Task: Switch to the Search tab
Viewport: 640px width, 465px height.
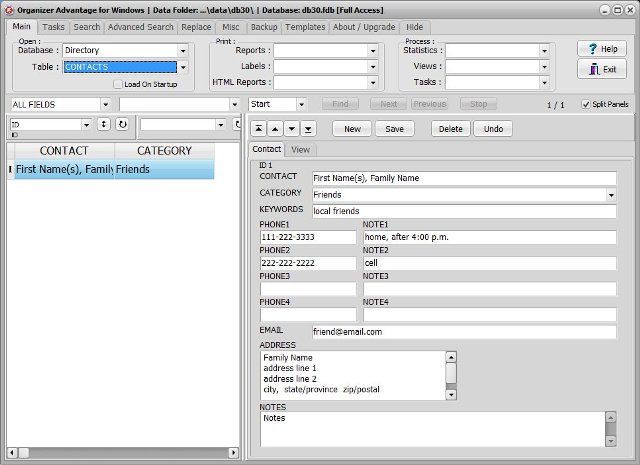Action: point(87,27)
